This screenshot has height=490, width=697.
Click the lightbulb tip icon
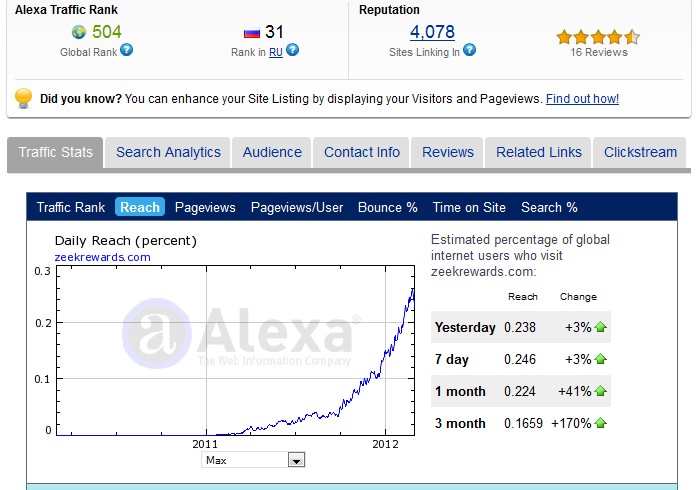pos(23,98)
